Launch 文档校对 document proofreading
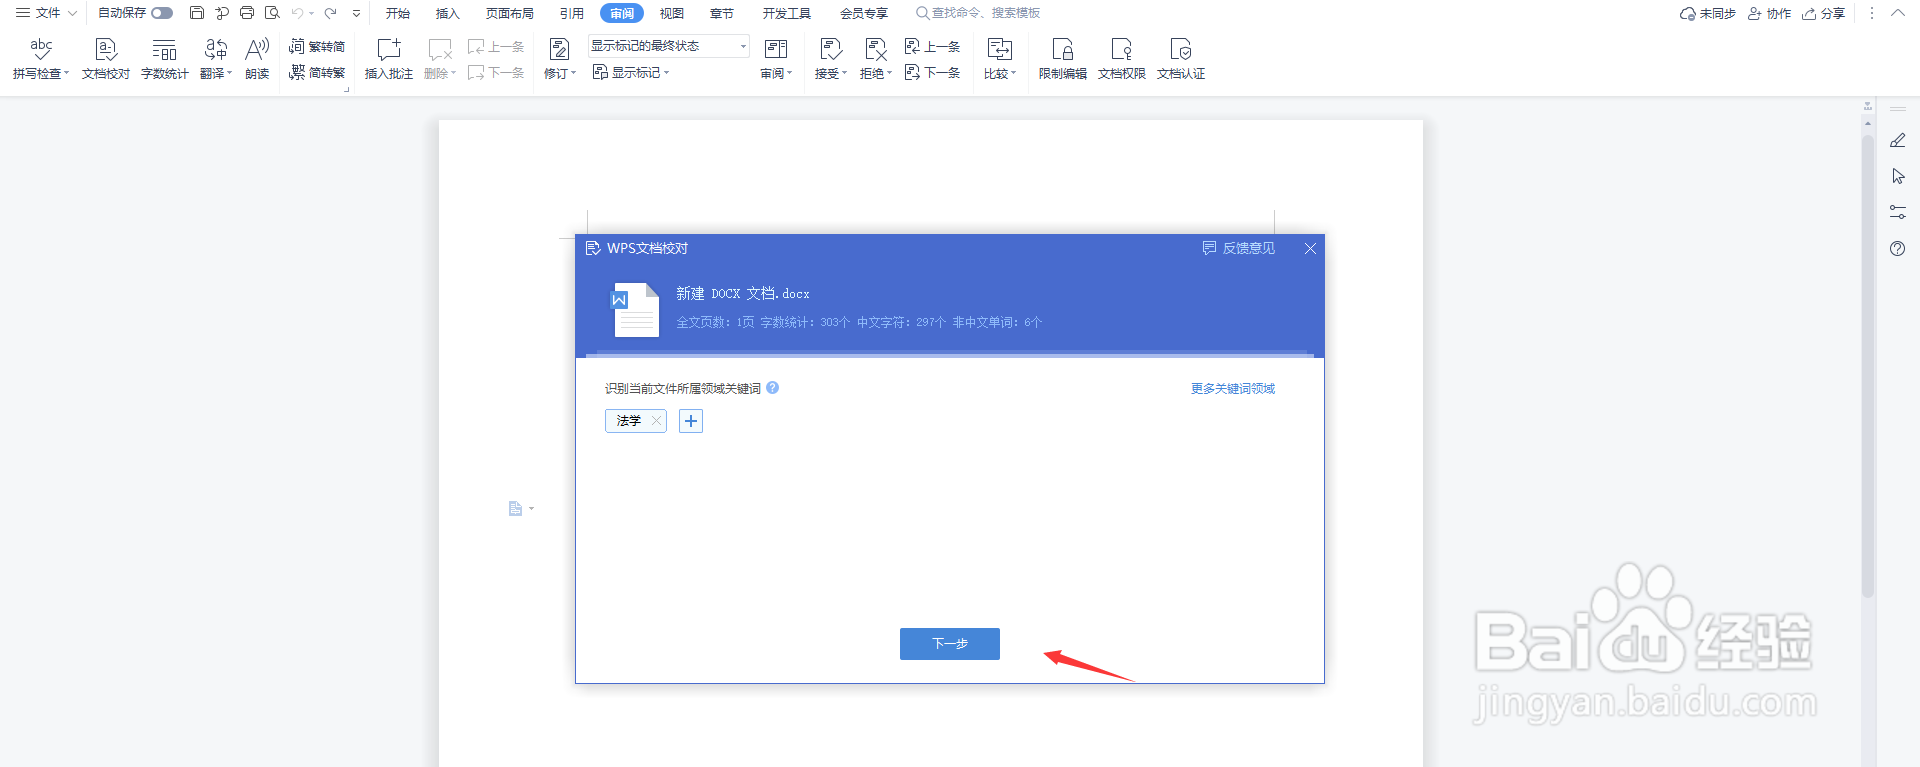 [106, 59]
